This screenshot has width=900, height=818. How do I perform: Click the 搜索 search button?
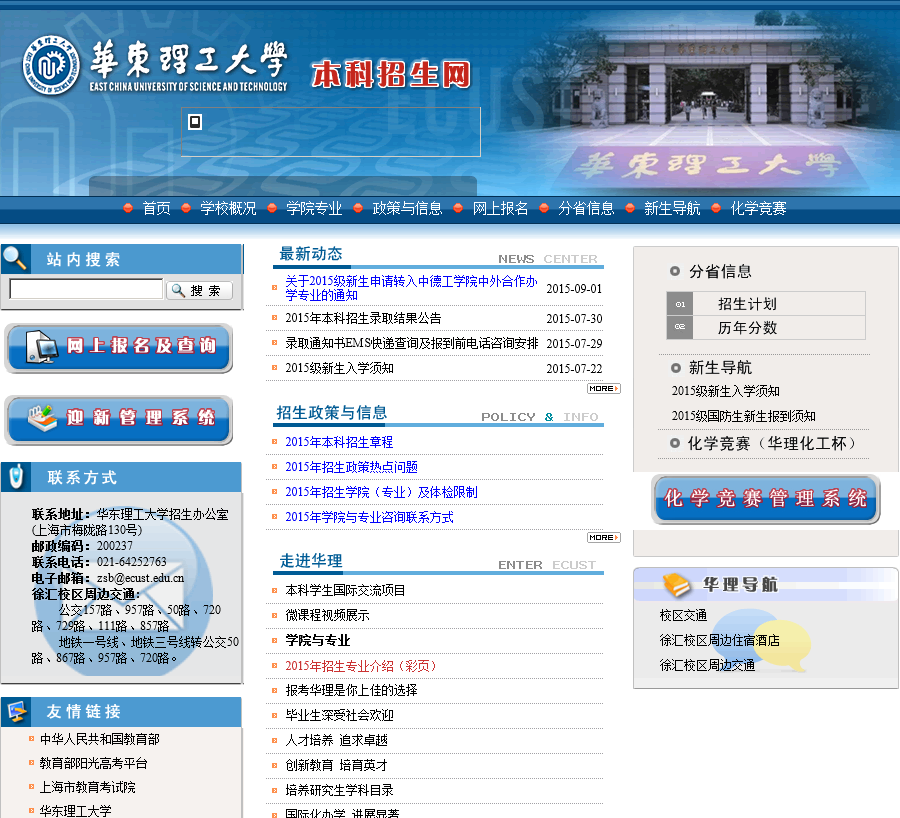199,290
